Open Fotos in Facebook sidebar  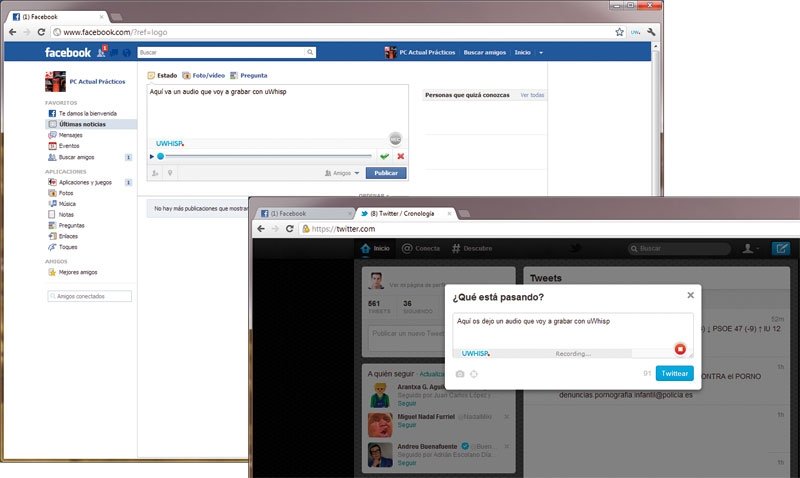point(61,193)
